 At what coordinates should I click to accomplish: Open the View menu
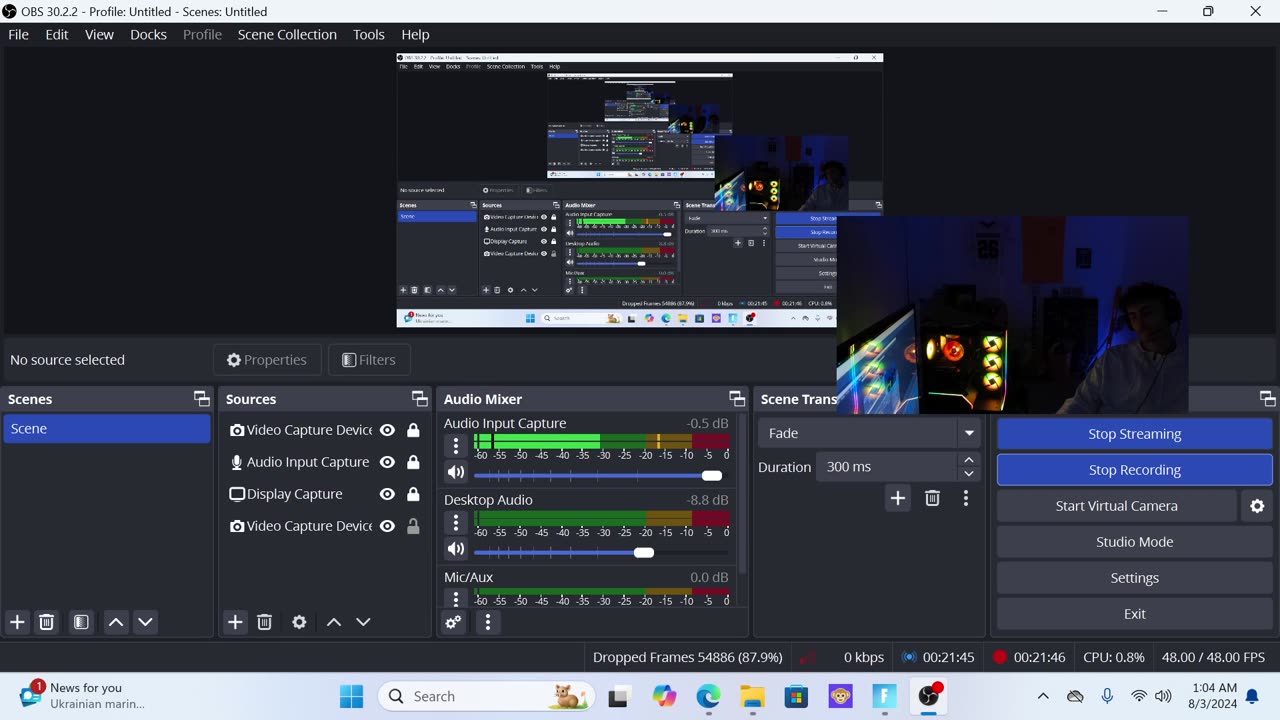point(99,34)
